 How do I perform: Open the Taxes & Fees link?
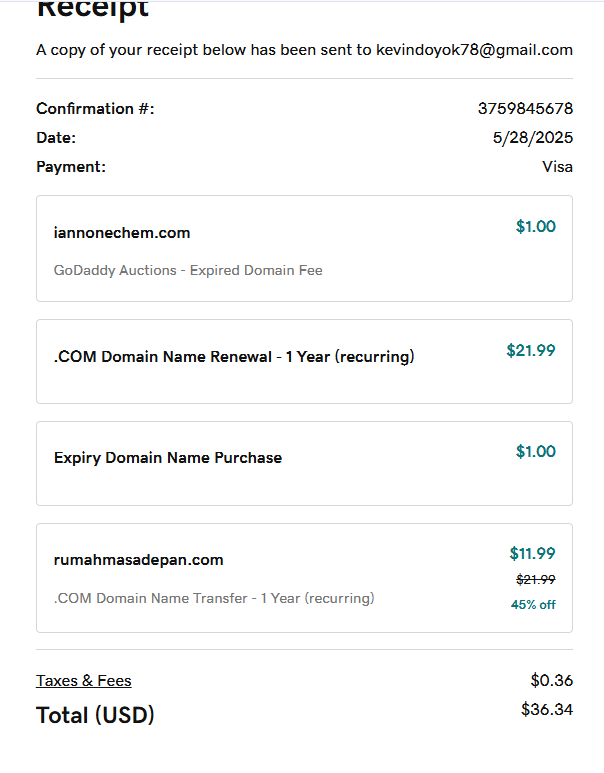tap(84, 681)
